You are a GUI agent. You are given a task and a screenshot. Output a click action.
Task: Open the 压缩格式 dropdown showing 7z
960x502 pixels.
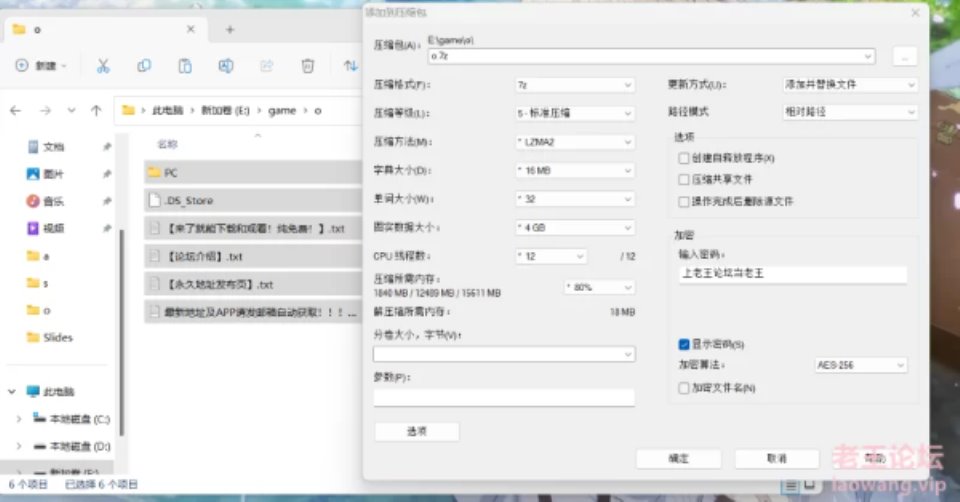(574, 85)
